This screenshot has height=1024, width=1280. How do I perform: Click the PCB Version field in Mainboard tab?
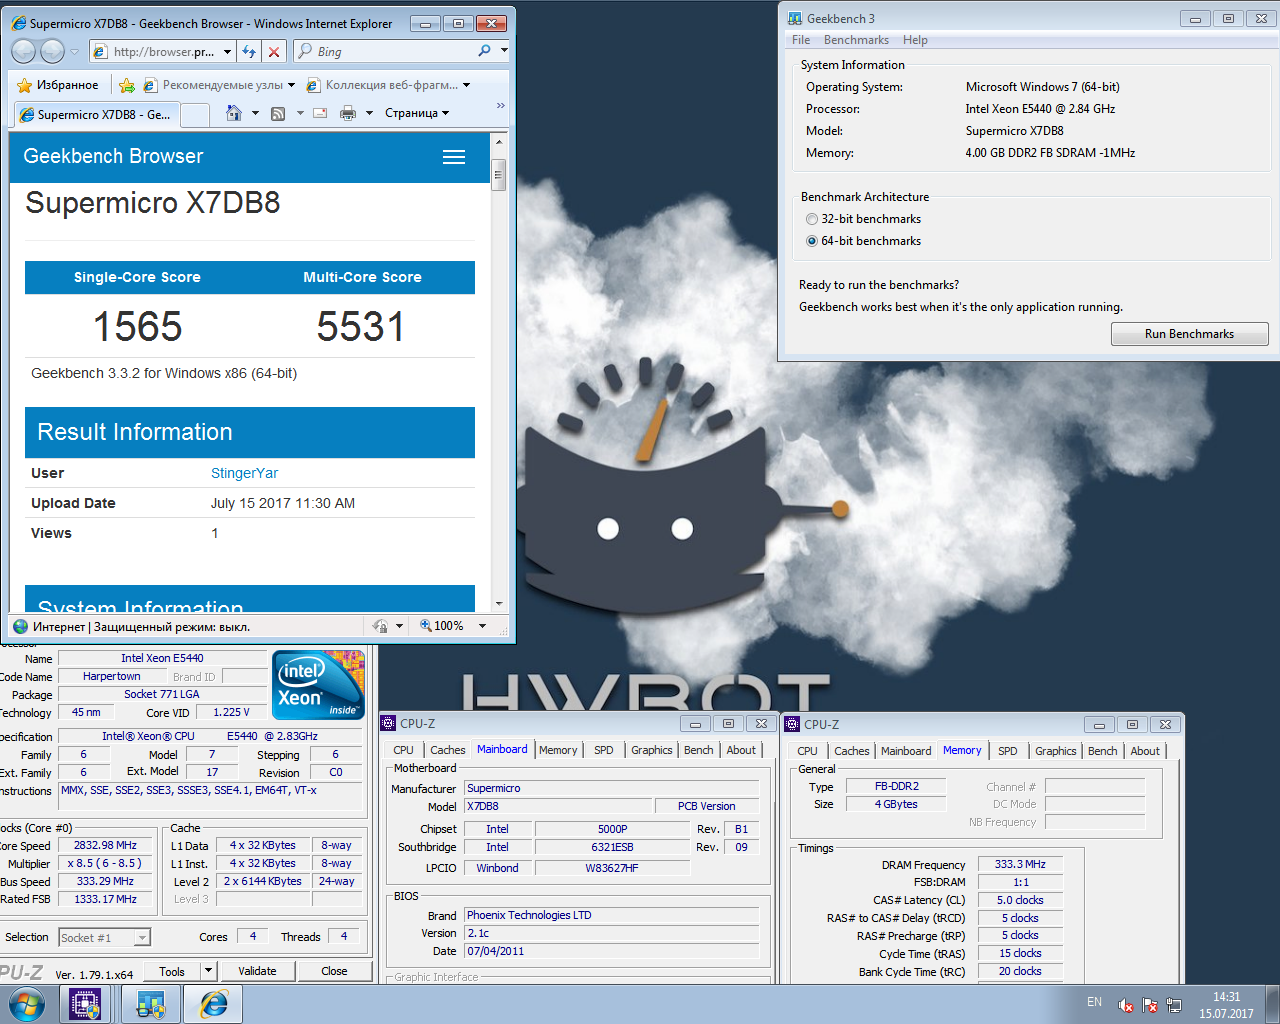pyautogui.click(x=706, y=806)
